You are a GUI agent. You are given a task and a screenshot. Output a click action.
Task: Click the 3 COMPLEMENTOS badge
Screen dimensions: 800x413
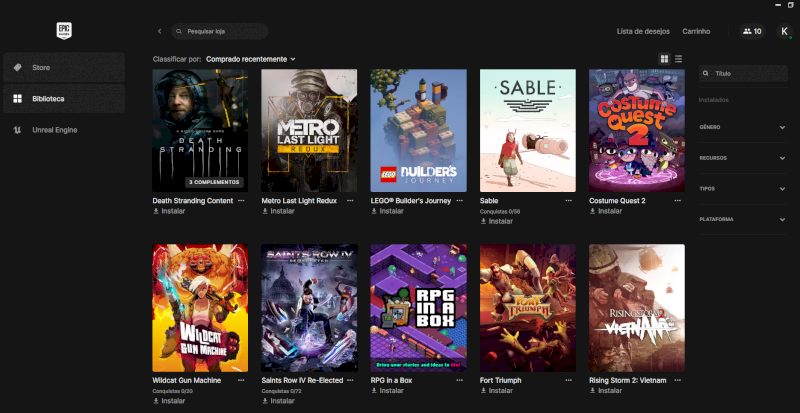(x=214, y=182)
